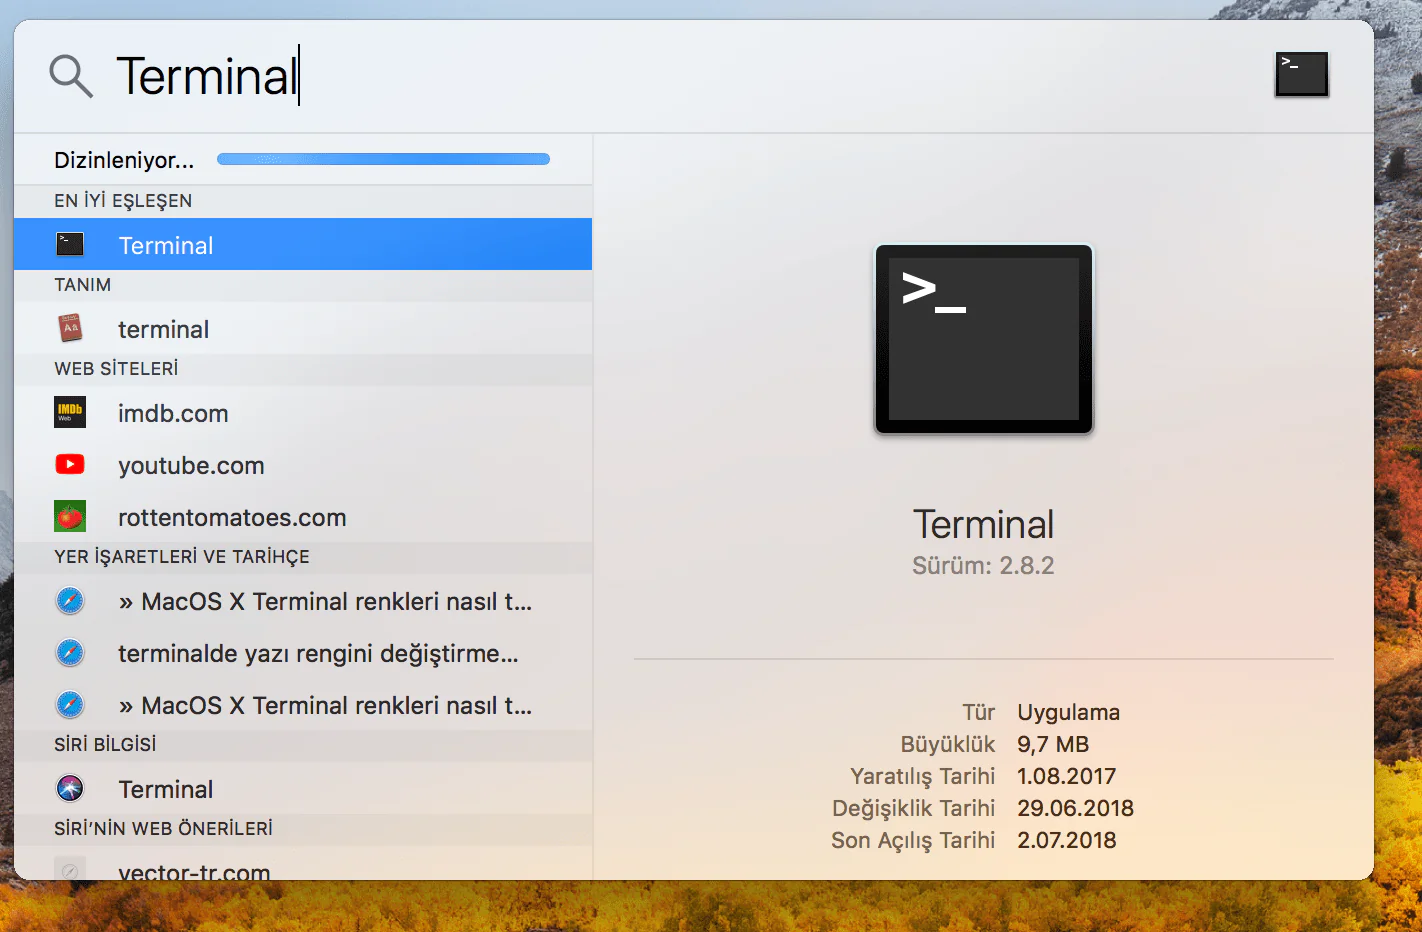Select the Rotten Tomatoes site icon
The height and width of the screenshot is (932, 1422).
click(x=69, y=516)
